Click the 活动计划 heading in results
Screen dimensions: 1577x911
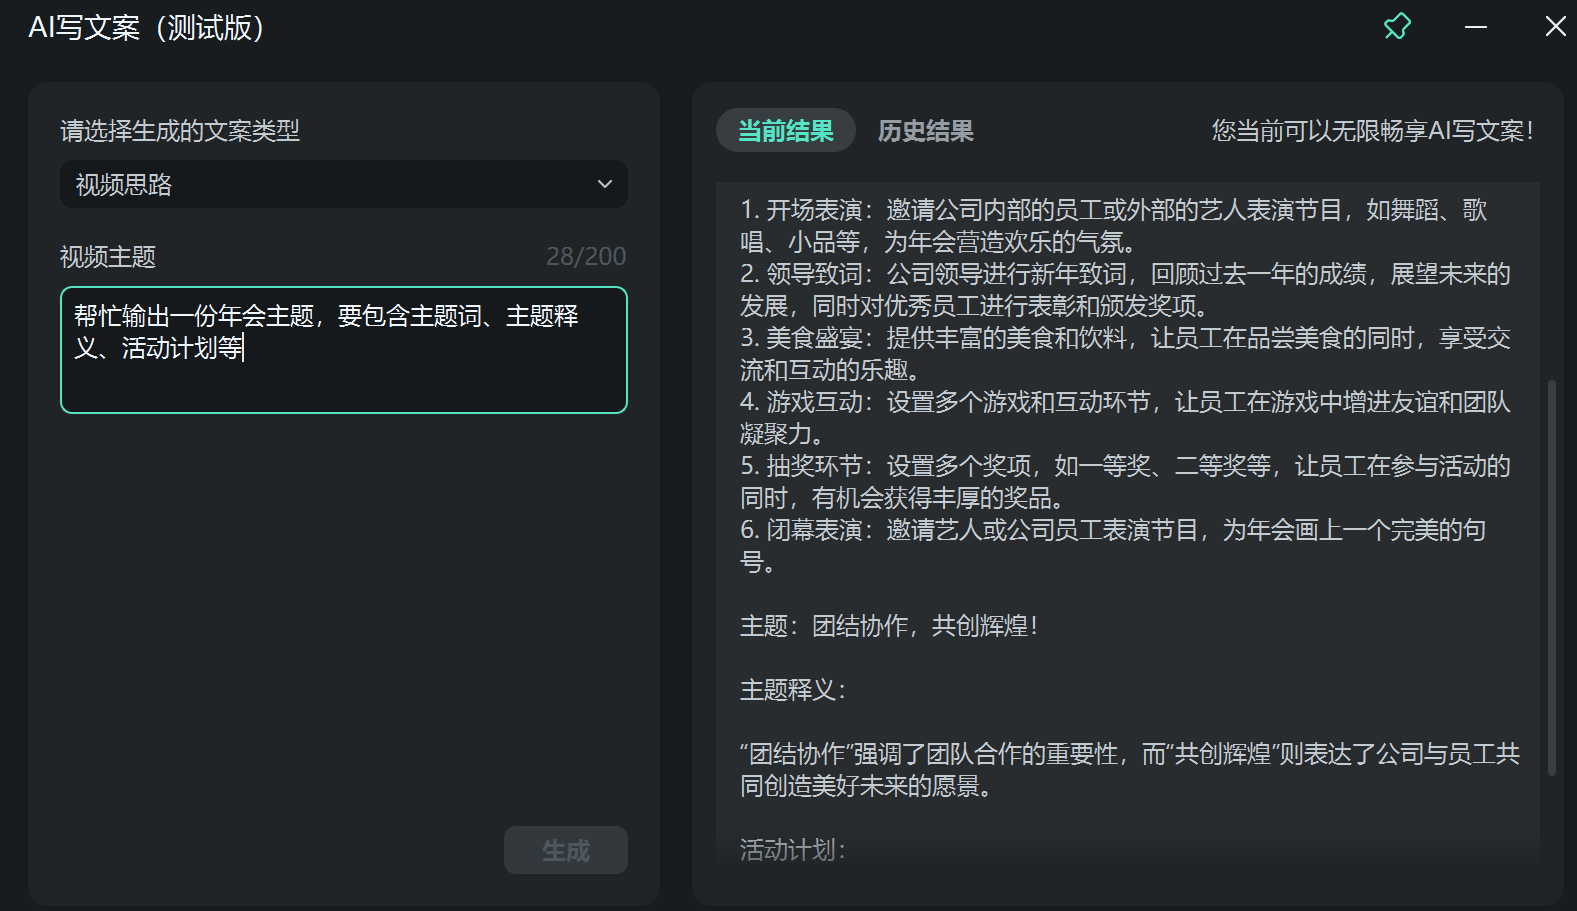pyautogui.click(x=792, y=850)
